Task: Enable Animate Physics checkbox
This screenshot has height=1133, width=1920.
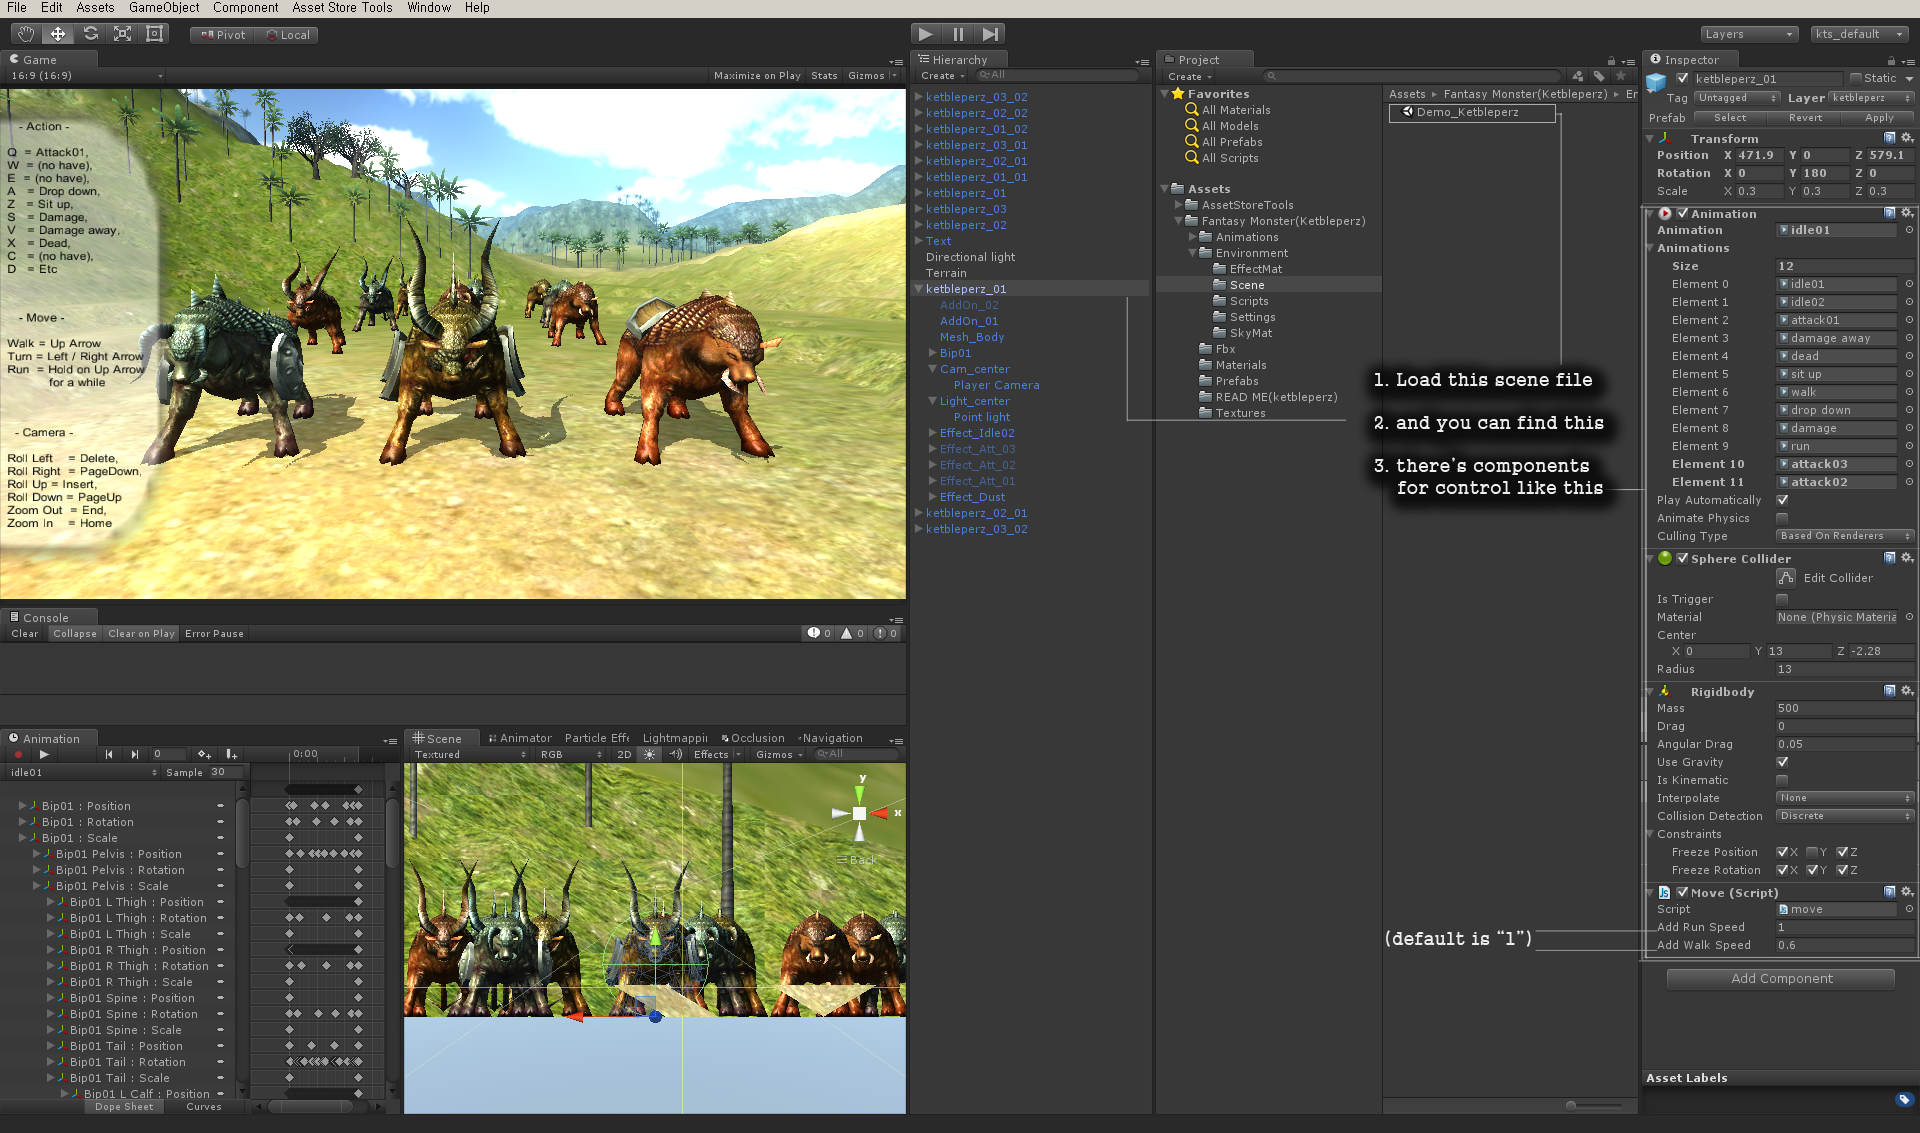Action: pyautogui.click(x=1782, y=518)
